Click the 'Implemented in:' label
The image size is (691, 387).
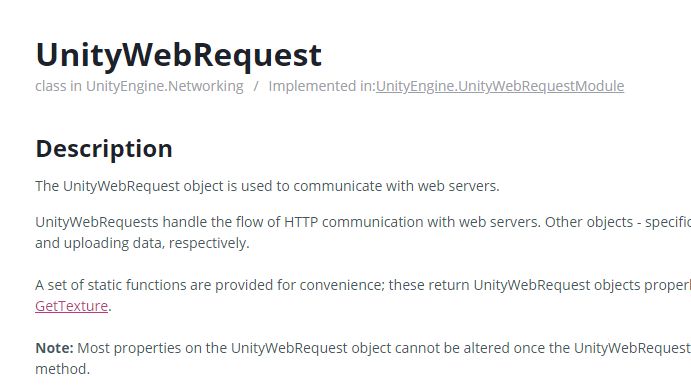pos(322,86)
